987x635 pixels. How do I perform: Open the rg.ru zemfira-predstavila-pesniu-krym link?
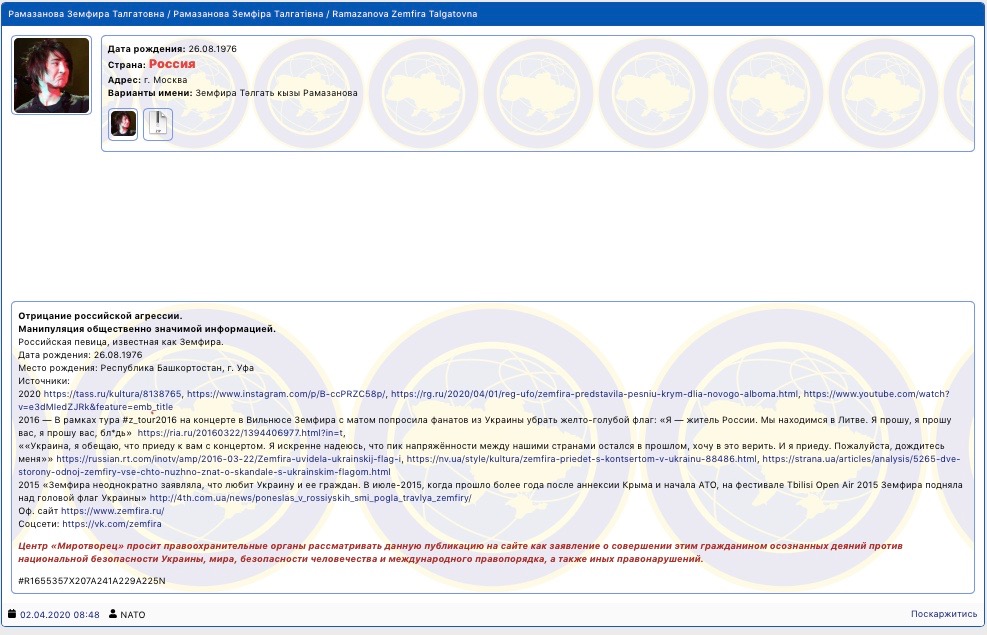coord(594,394)
